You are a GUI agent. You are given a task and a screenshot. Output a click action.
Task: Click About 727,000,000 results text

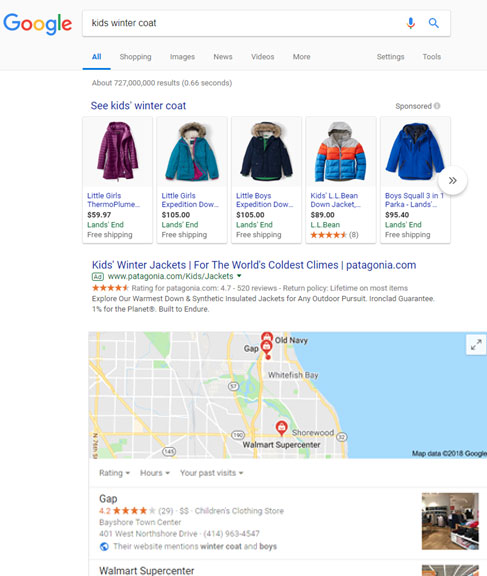click(162, 83)
